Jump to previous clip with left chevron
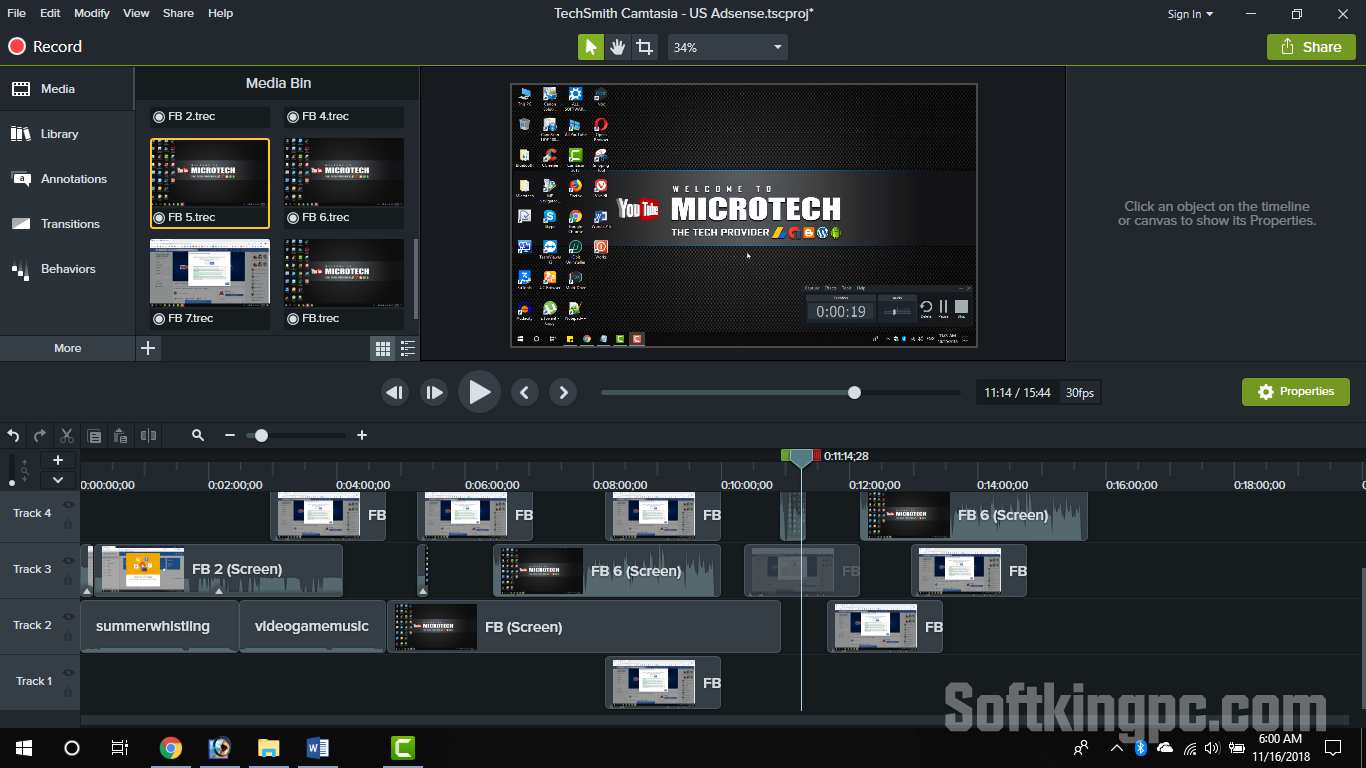Image resolution: width=1366 pixels, height=768 pixels. 525,392
